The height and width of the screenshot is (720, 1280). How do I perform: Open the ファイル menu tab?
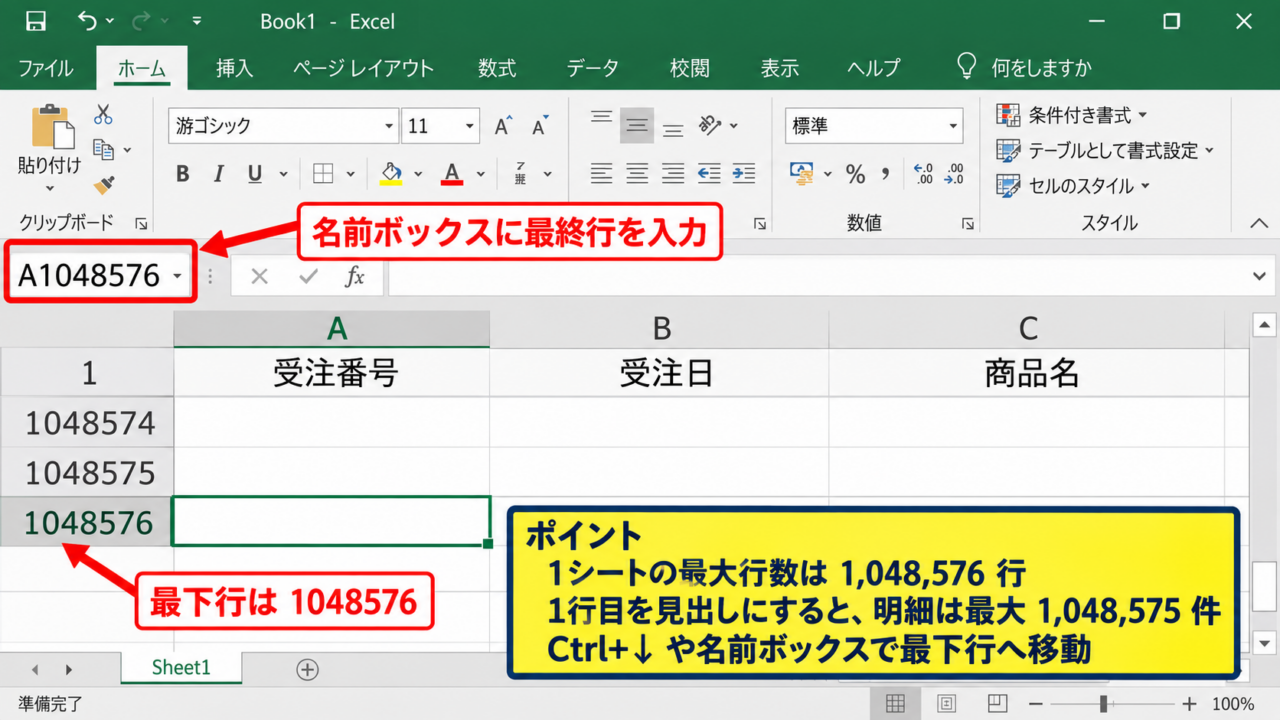pyautogui.click(x=45, y=68)
